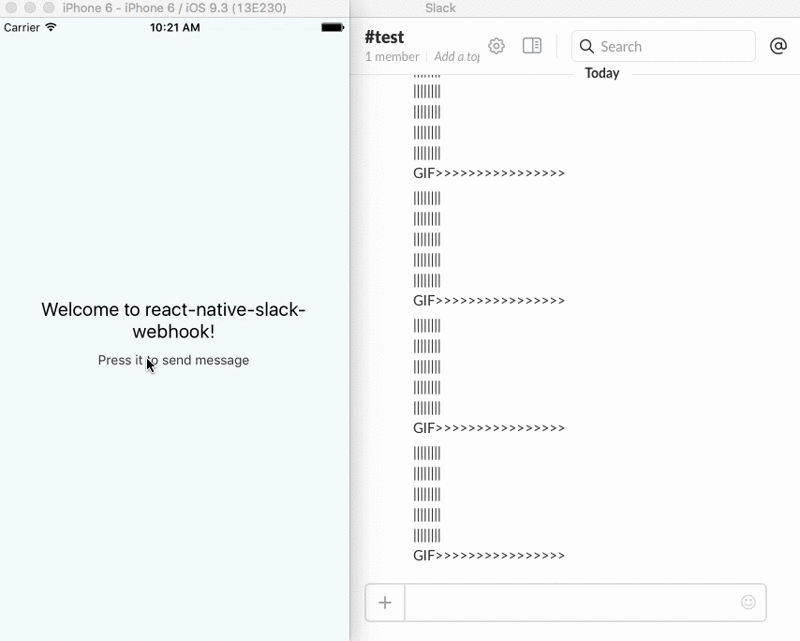Screen dimensions: 800x641
Task: Click the Wi-Fi icon in simulator status bar
Action: click(51, 27)
